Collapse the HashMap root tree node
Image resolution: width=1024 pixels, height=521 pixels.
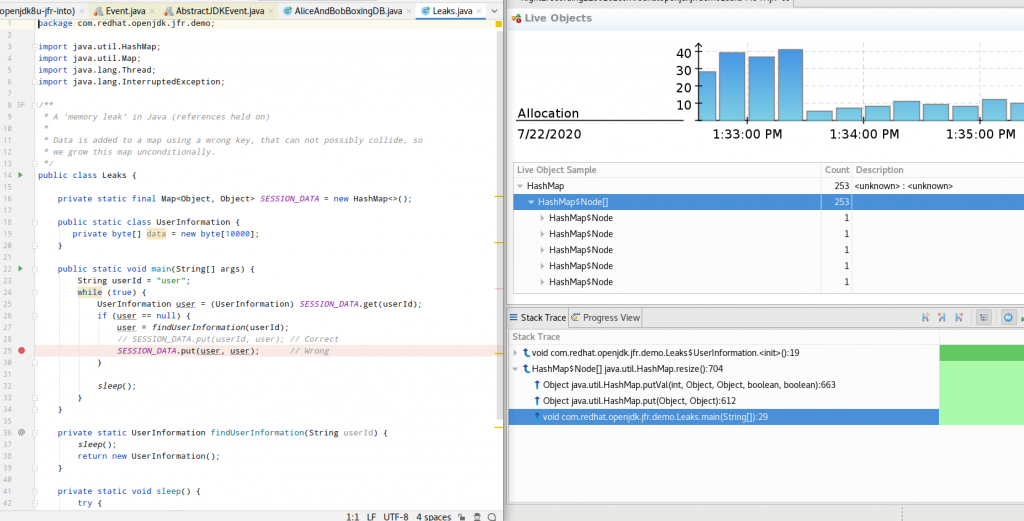(520, 186)
